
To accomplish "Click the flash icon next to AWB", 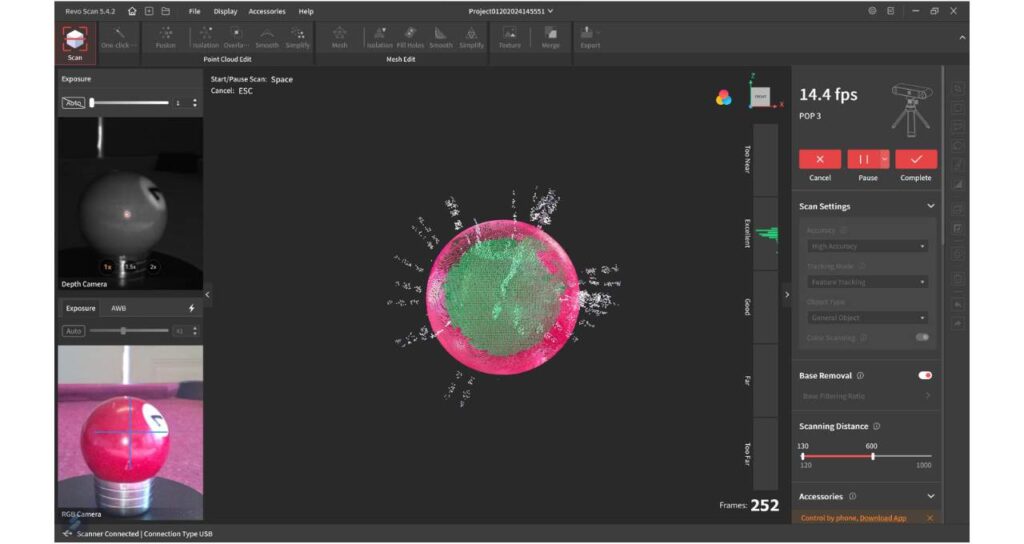I will [x=191, y=308].
